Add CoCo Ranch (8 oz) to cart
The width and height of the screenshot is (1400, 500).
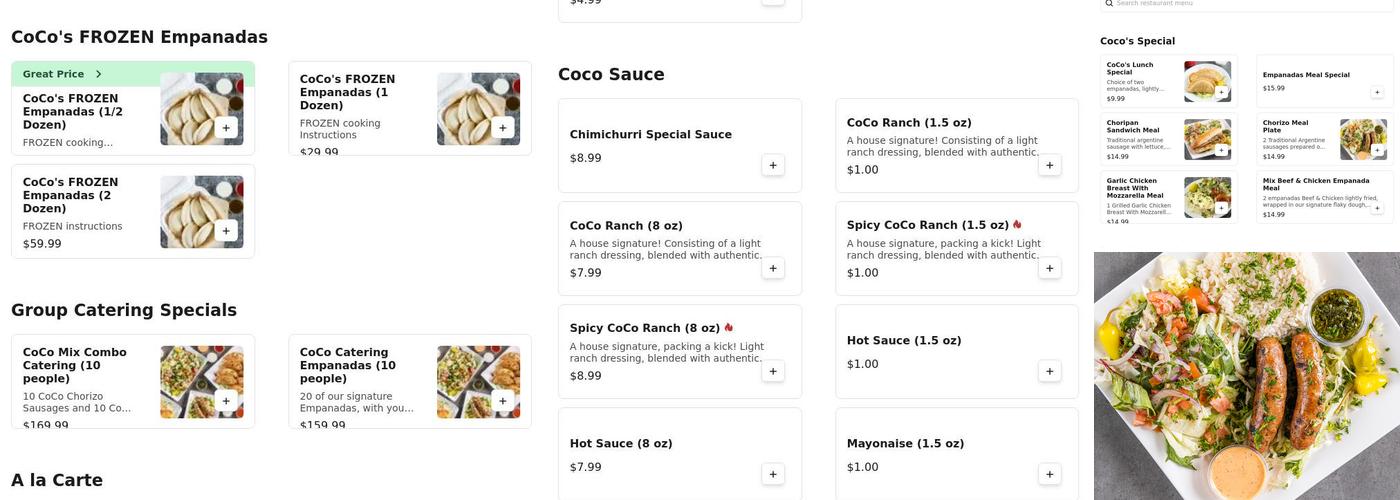click(x=773, y=268)
